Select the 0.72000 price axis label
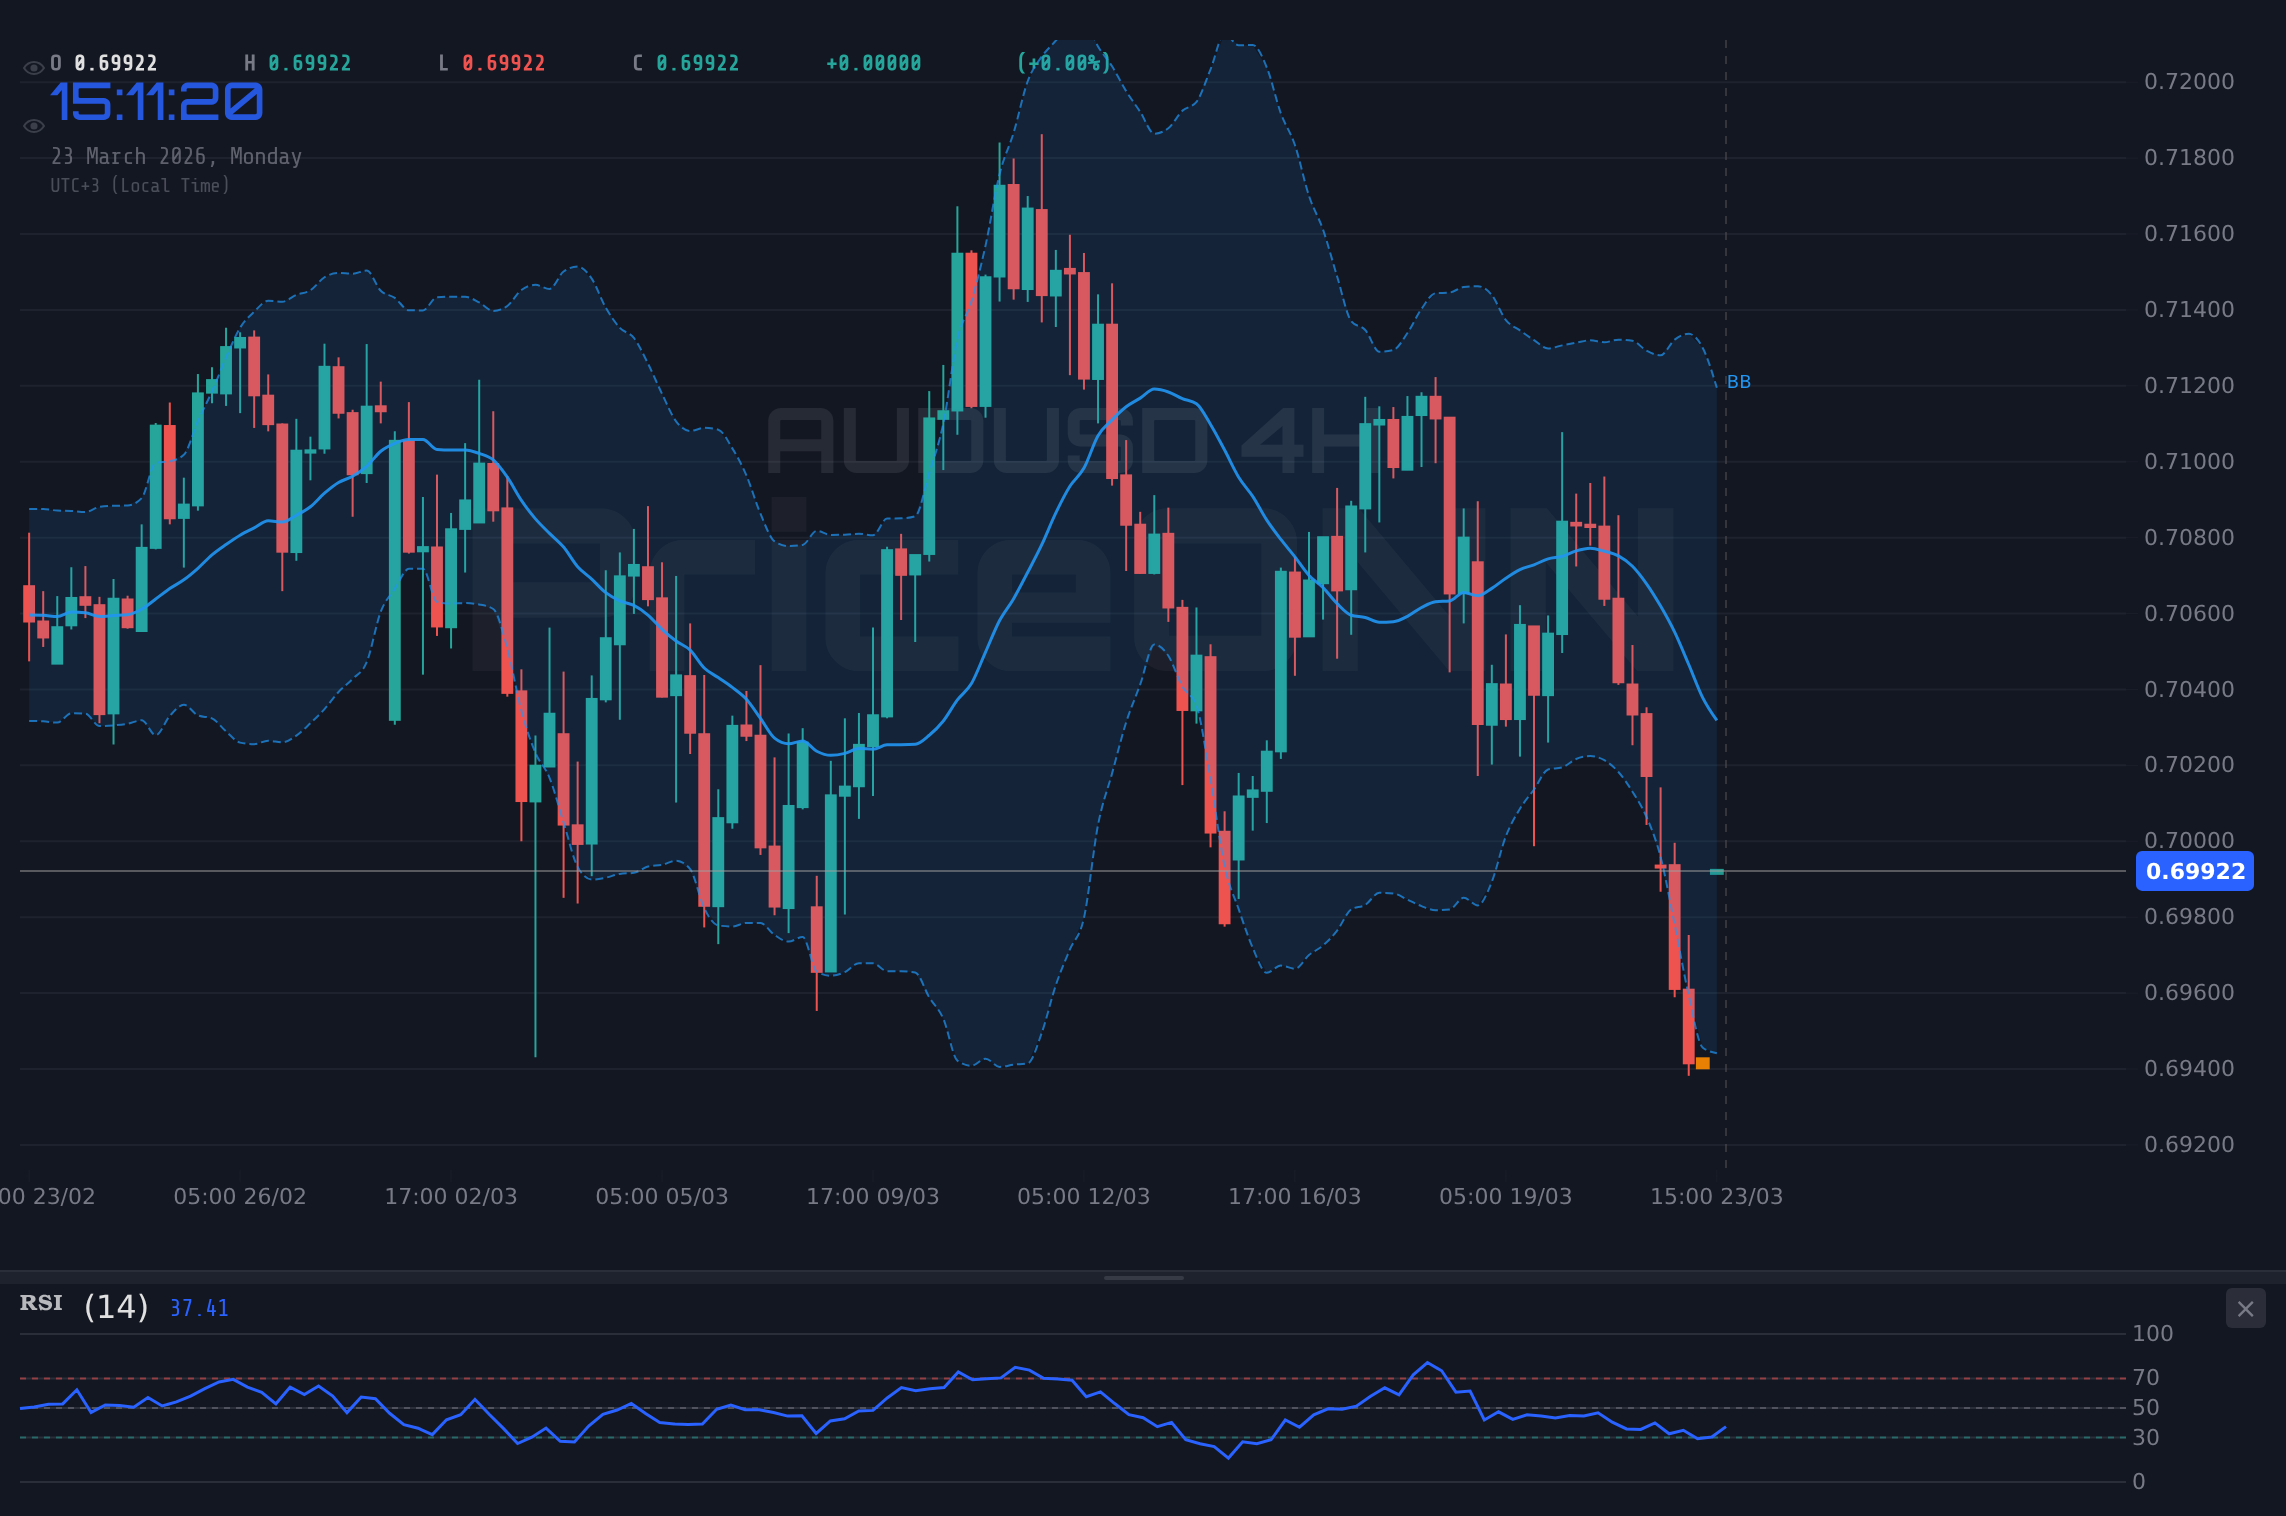 [2190, 81]
